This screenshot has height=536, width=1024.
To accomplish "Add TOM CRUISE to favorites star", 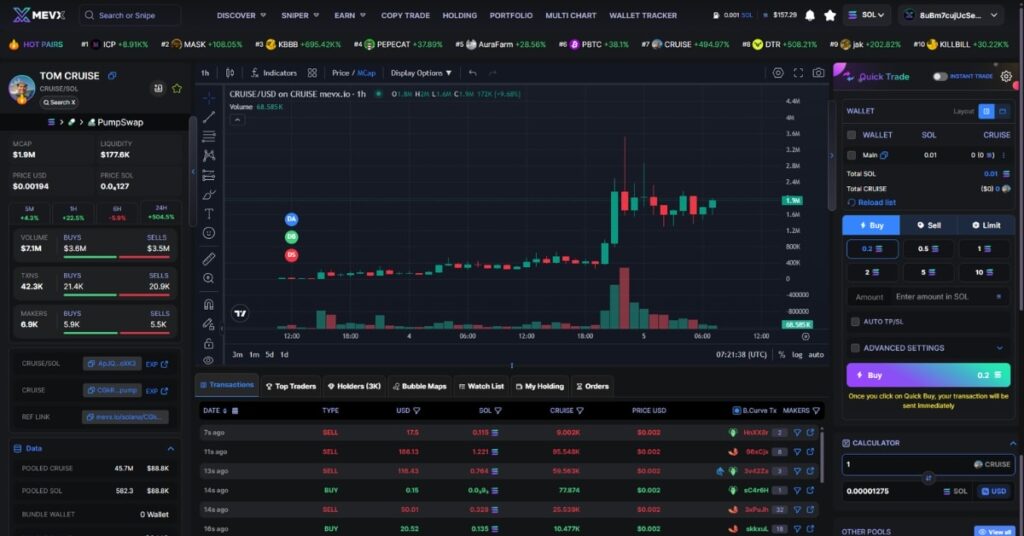I will [176, 88].
